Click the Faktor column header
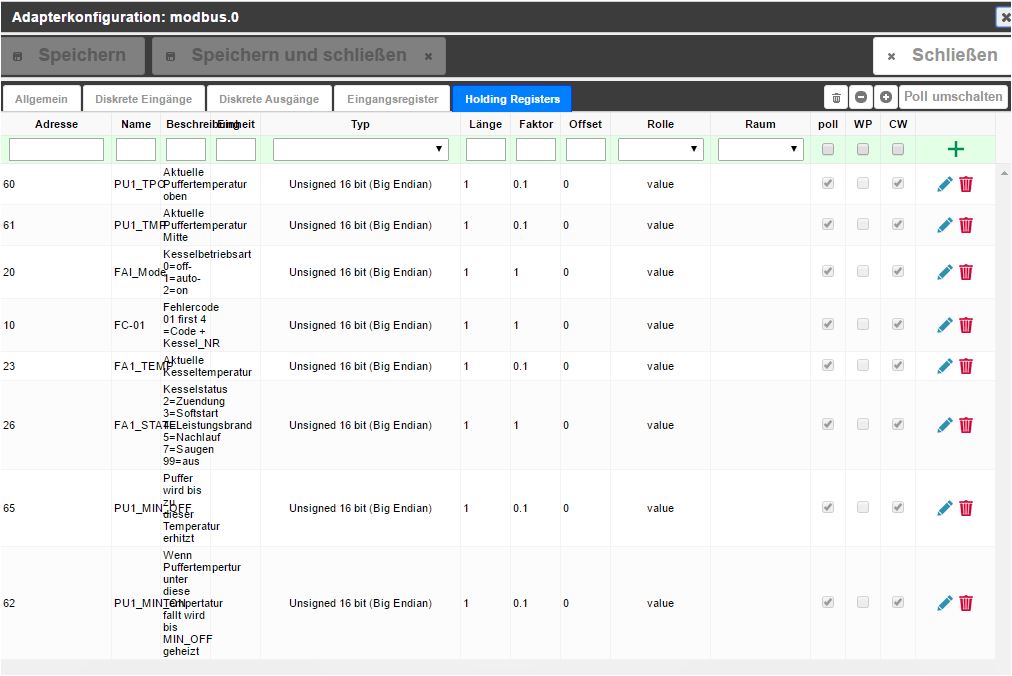The width and height of the screenshot is (1012, 676). pos(536,125)
